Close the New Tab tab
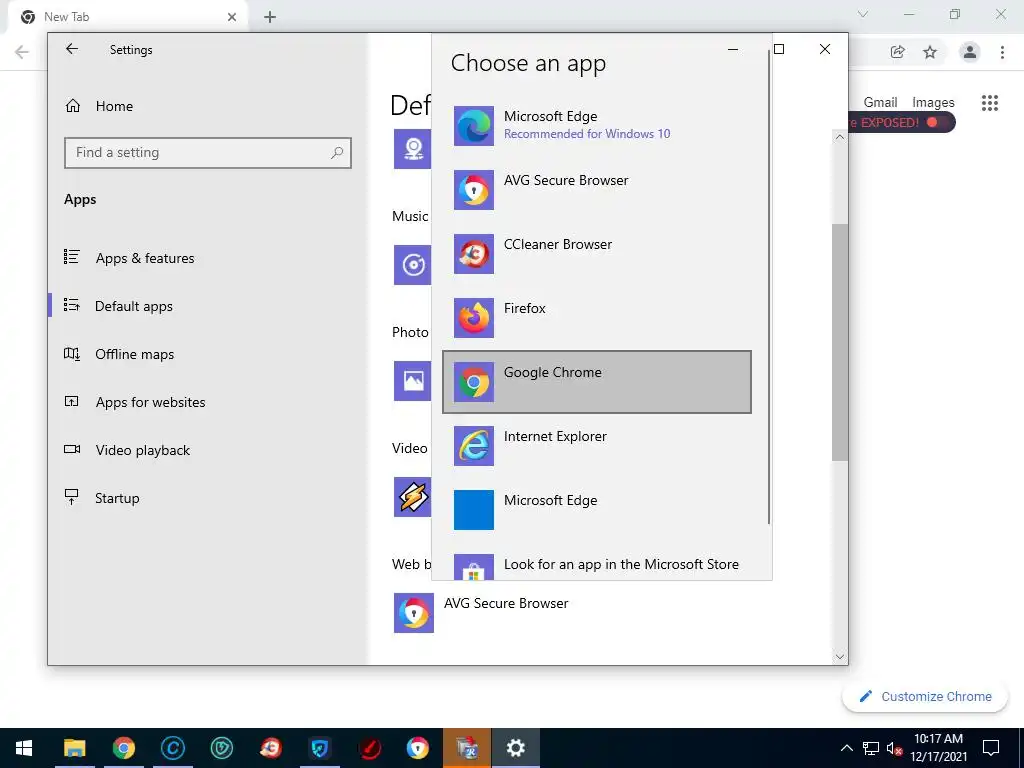The height and width of the screenshot is (768, 1024). pos(232,17)
